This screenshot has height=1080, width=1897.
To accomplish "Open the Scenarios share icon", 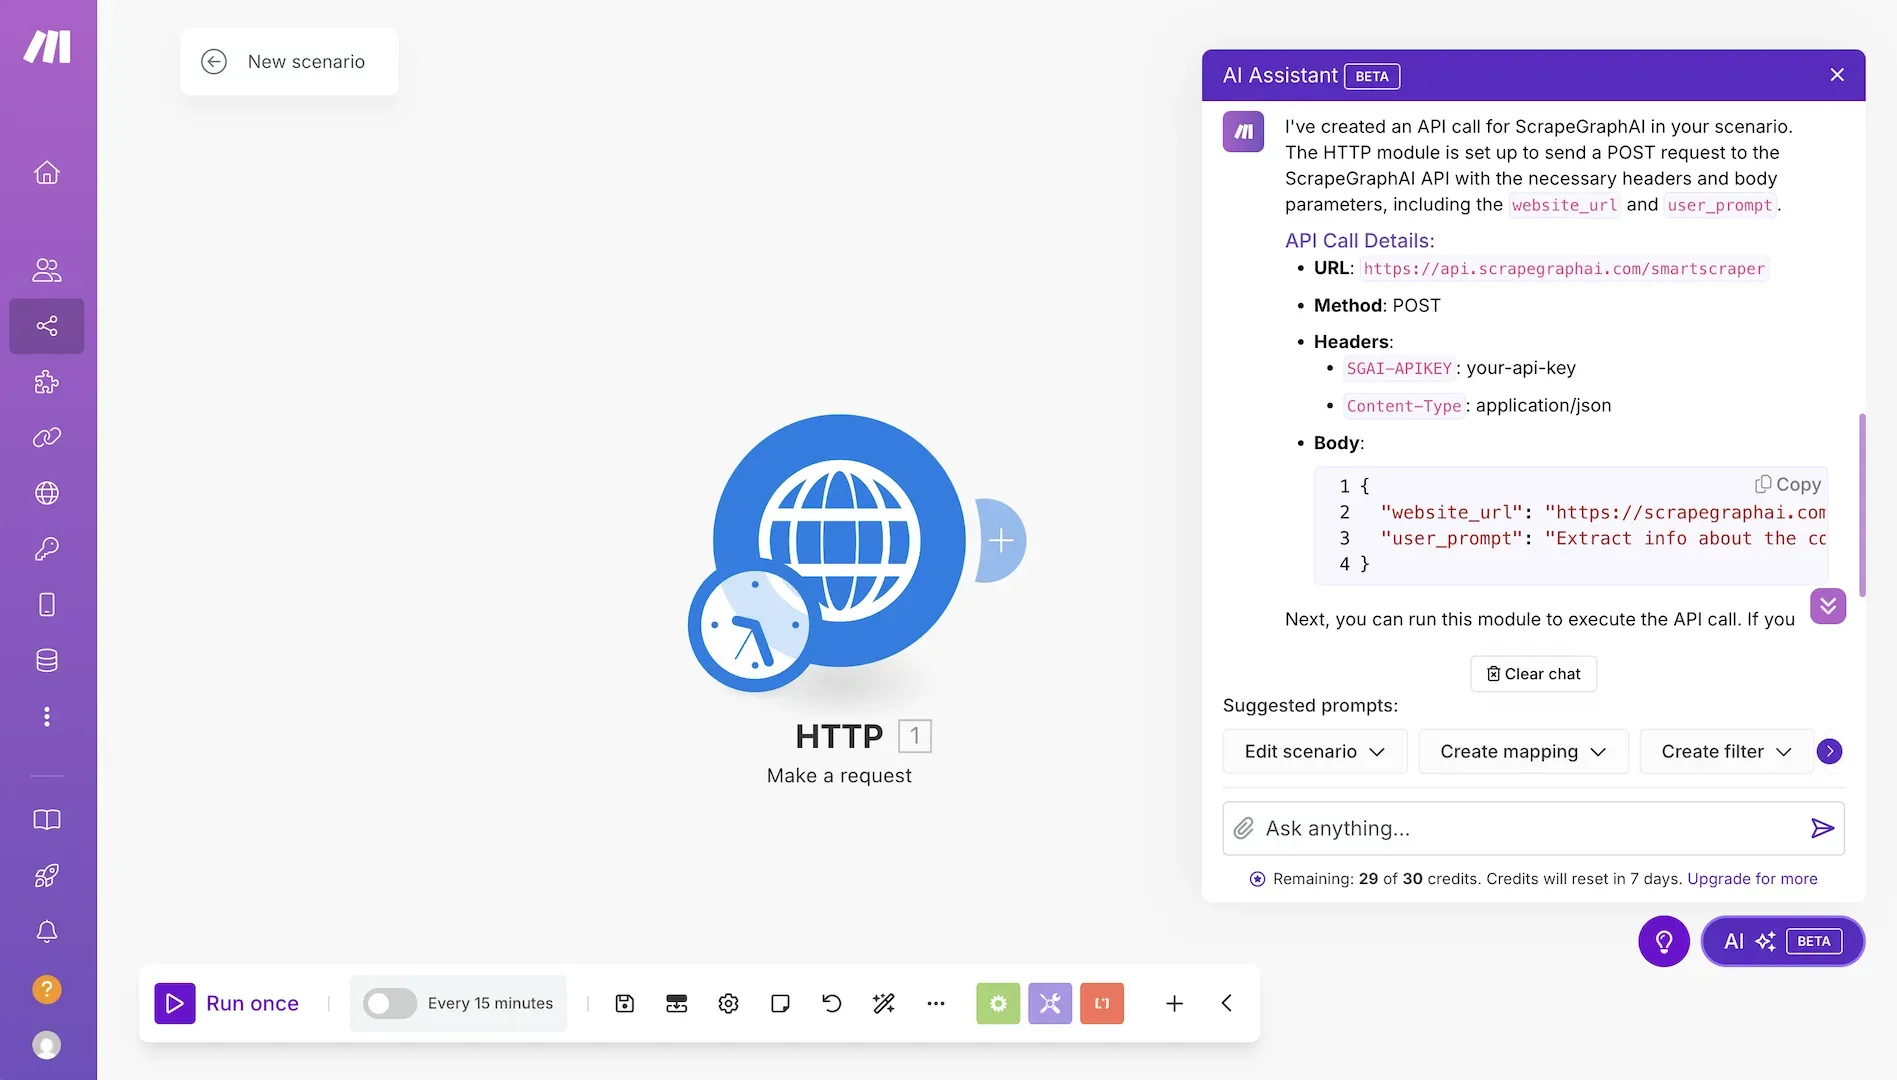I will [x=47, y=326].
